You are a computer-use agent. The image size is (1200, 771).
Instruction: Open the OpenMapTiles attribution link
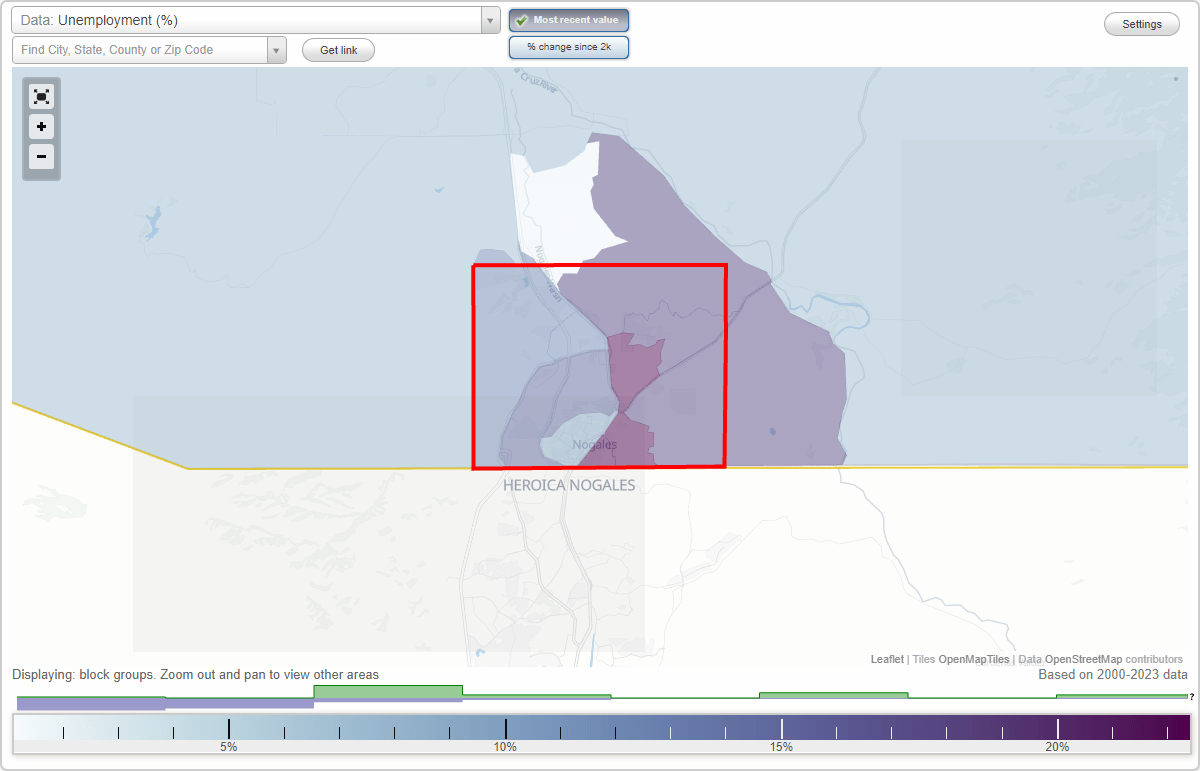click(973, 659)
